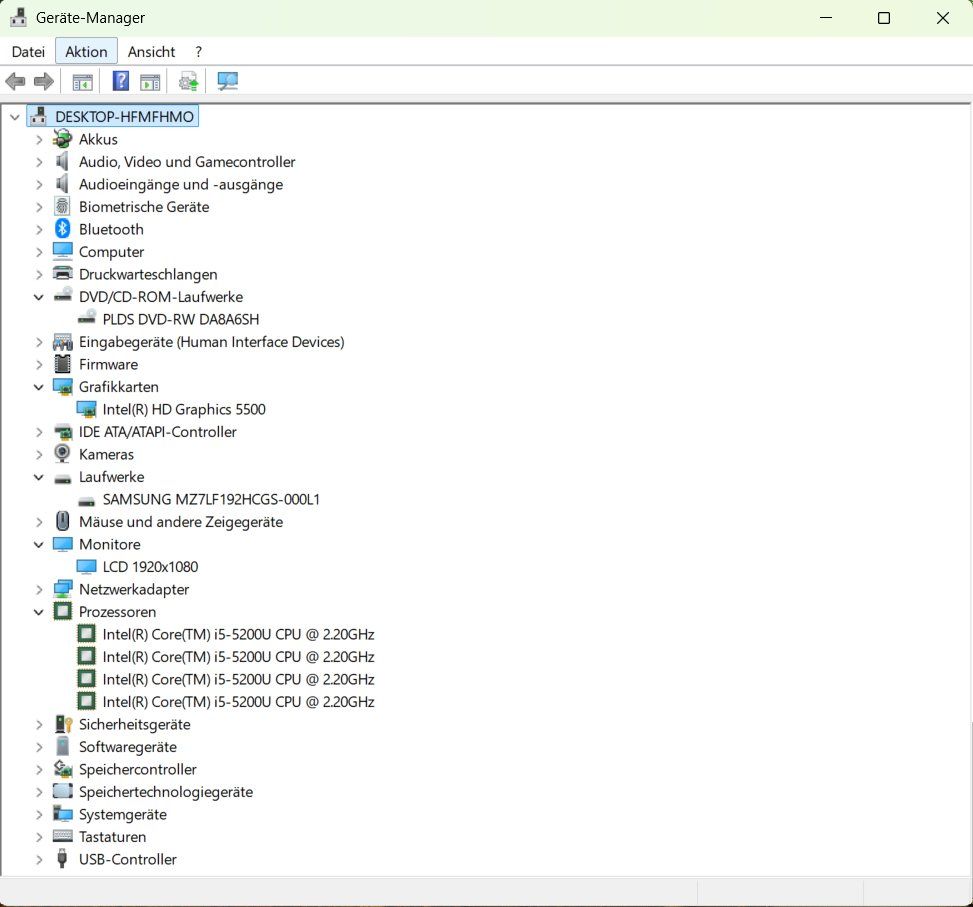Click the Eingabegeräte (Human Interface Devices) icon
Viewport: 973px width, 907px height.
click(62, 341)
